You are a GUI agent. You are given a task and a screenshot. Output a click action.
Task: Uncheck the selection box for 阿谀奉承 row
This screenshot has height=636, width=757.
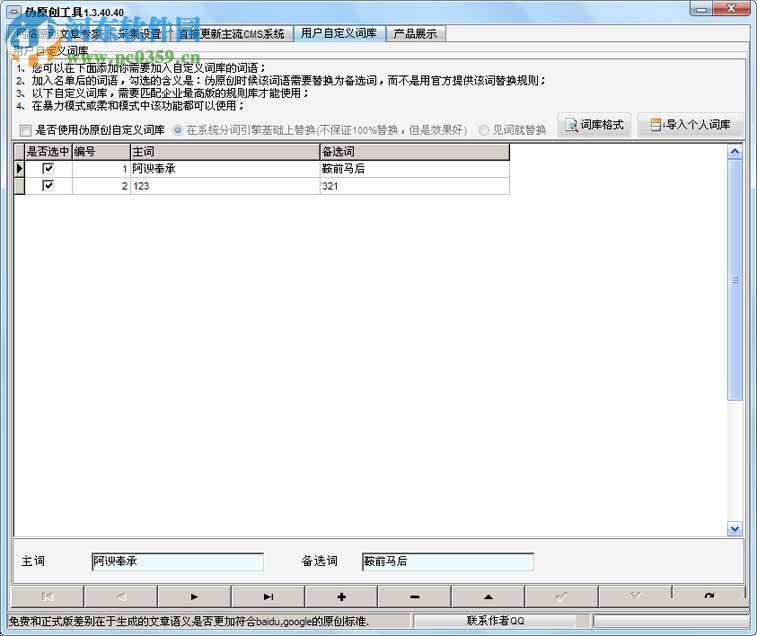pyautogui.click(x=48, y=169)
